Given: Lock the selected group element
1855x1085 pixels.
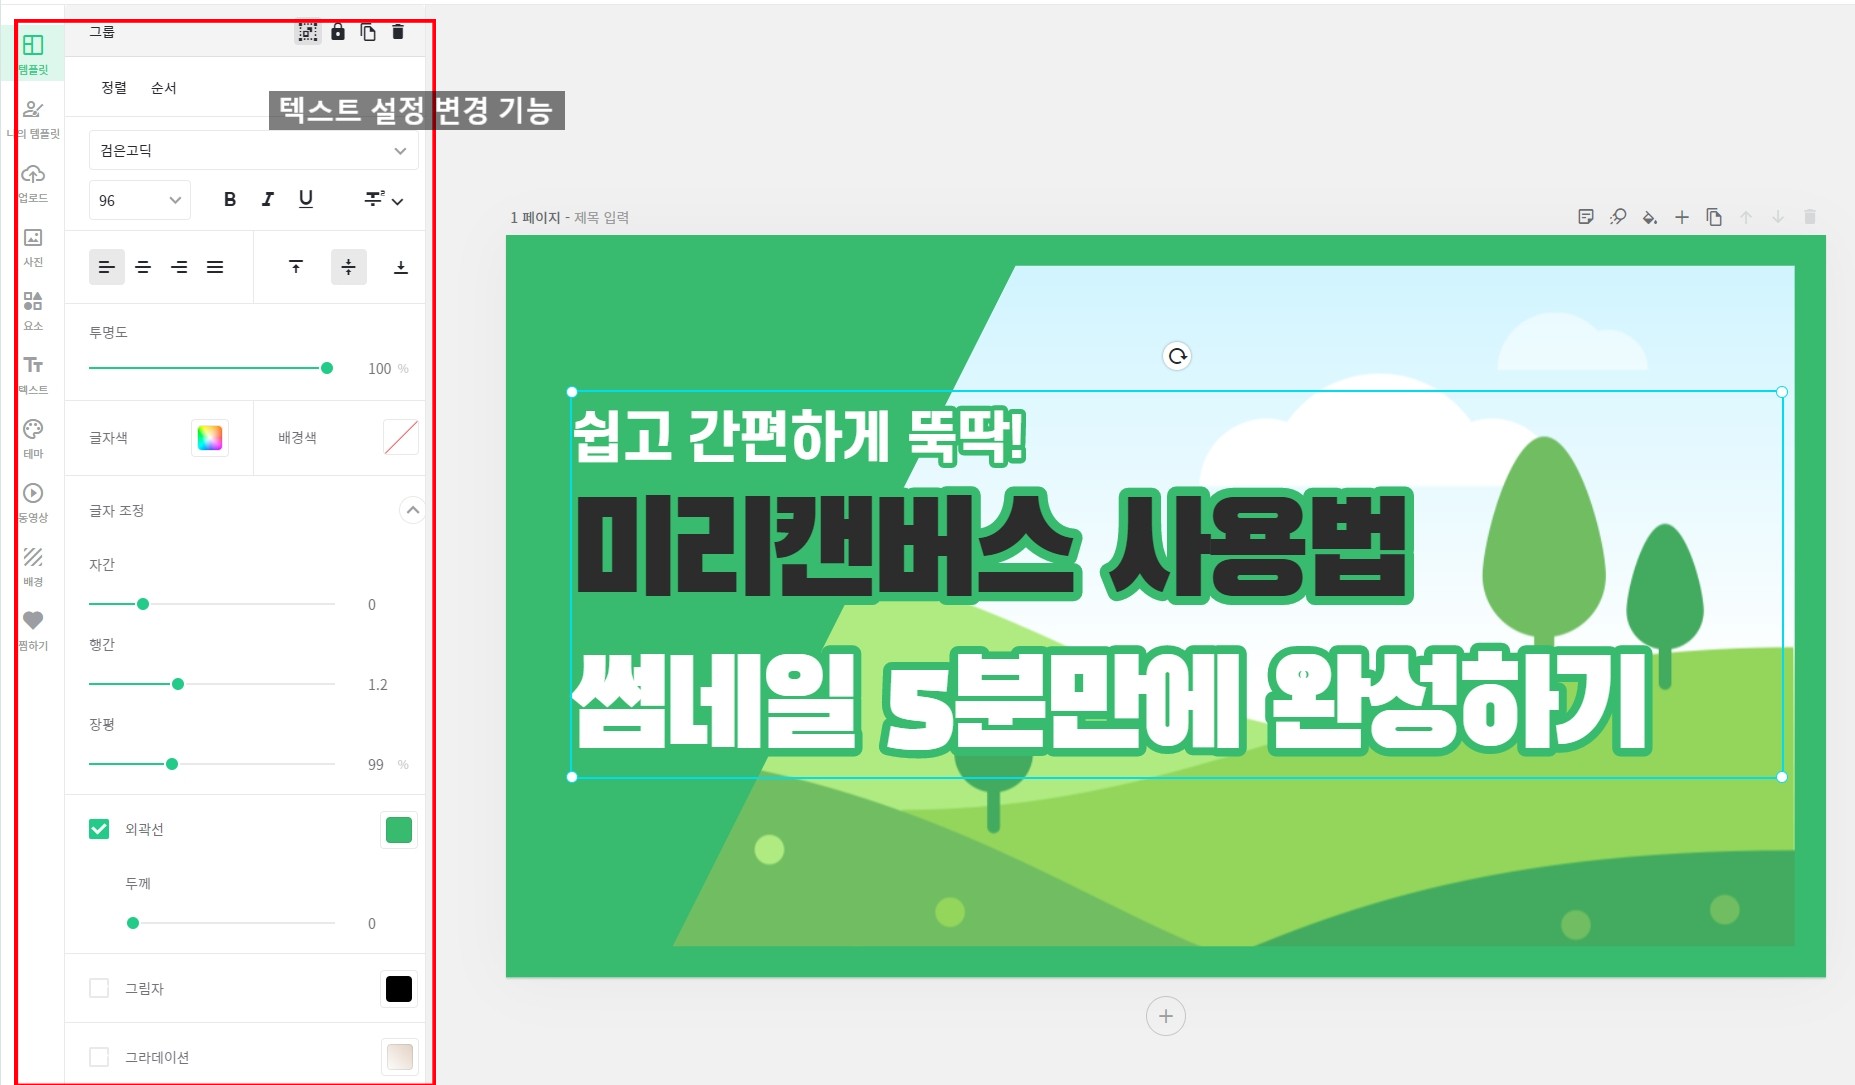Looking at the screenshot, I should click(x=338, y=31).
